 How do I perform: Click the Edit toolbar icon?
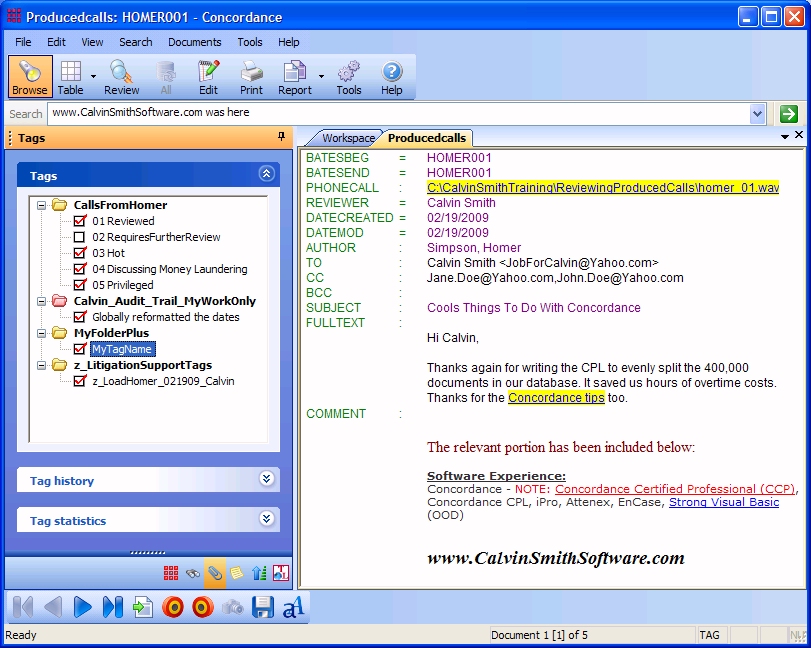[x=208, y=77]
